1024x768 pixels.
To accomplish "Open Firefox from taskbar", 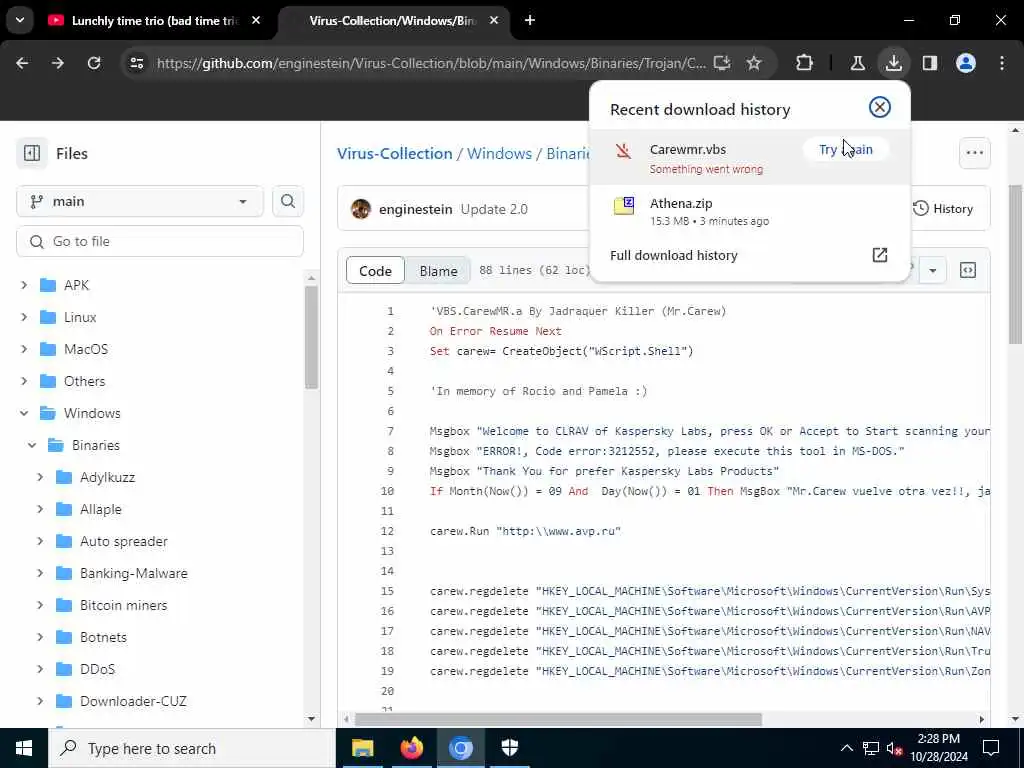I will (411, 748).
